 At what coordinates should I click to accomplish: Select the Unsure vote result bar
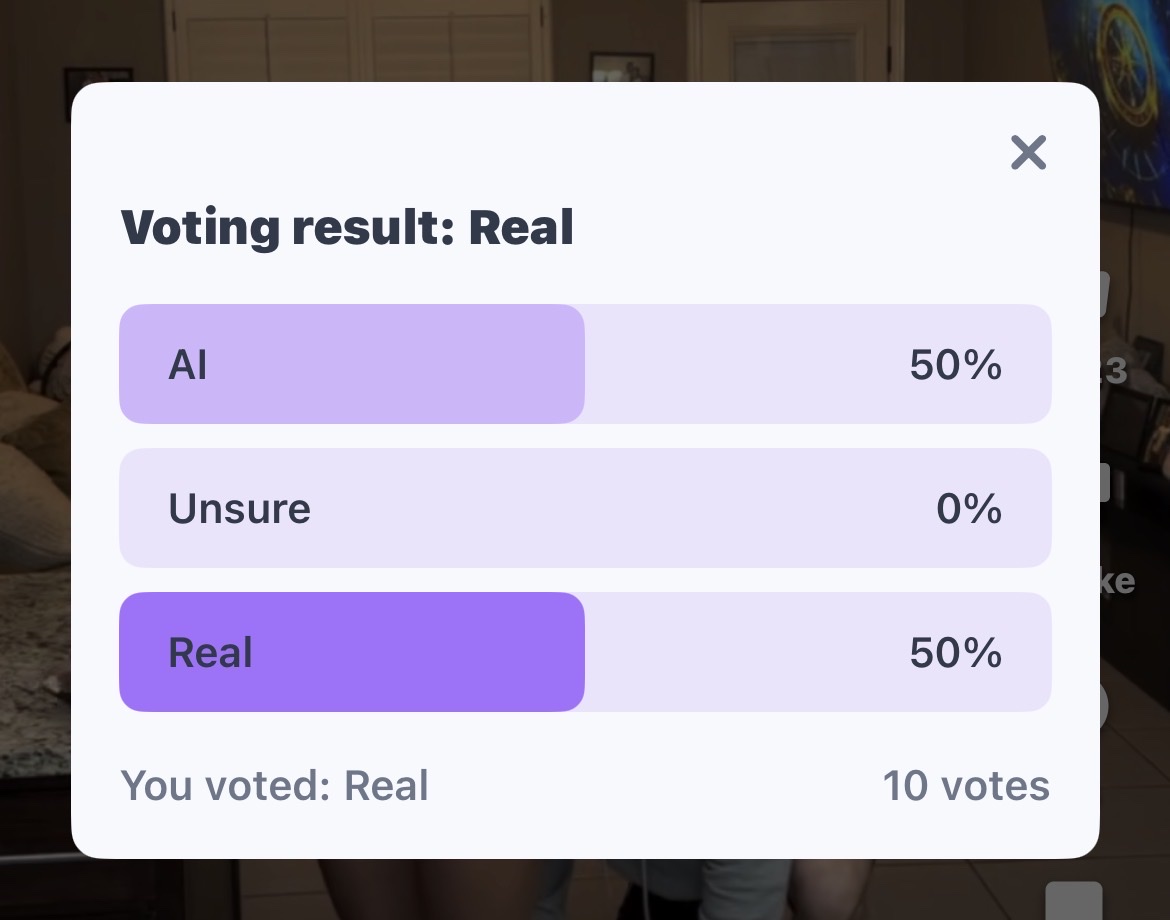(x=585, y=508)
